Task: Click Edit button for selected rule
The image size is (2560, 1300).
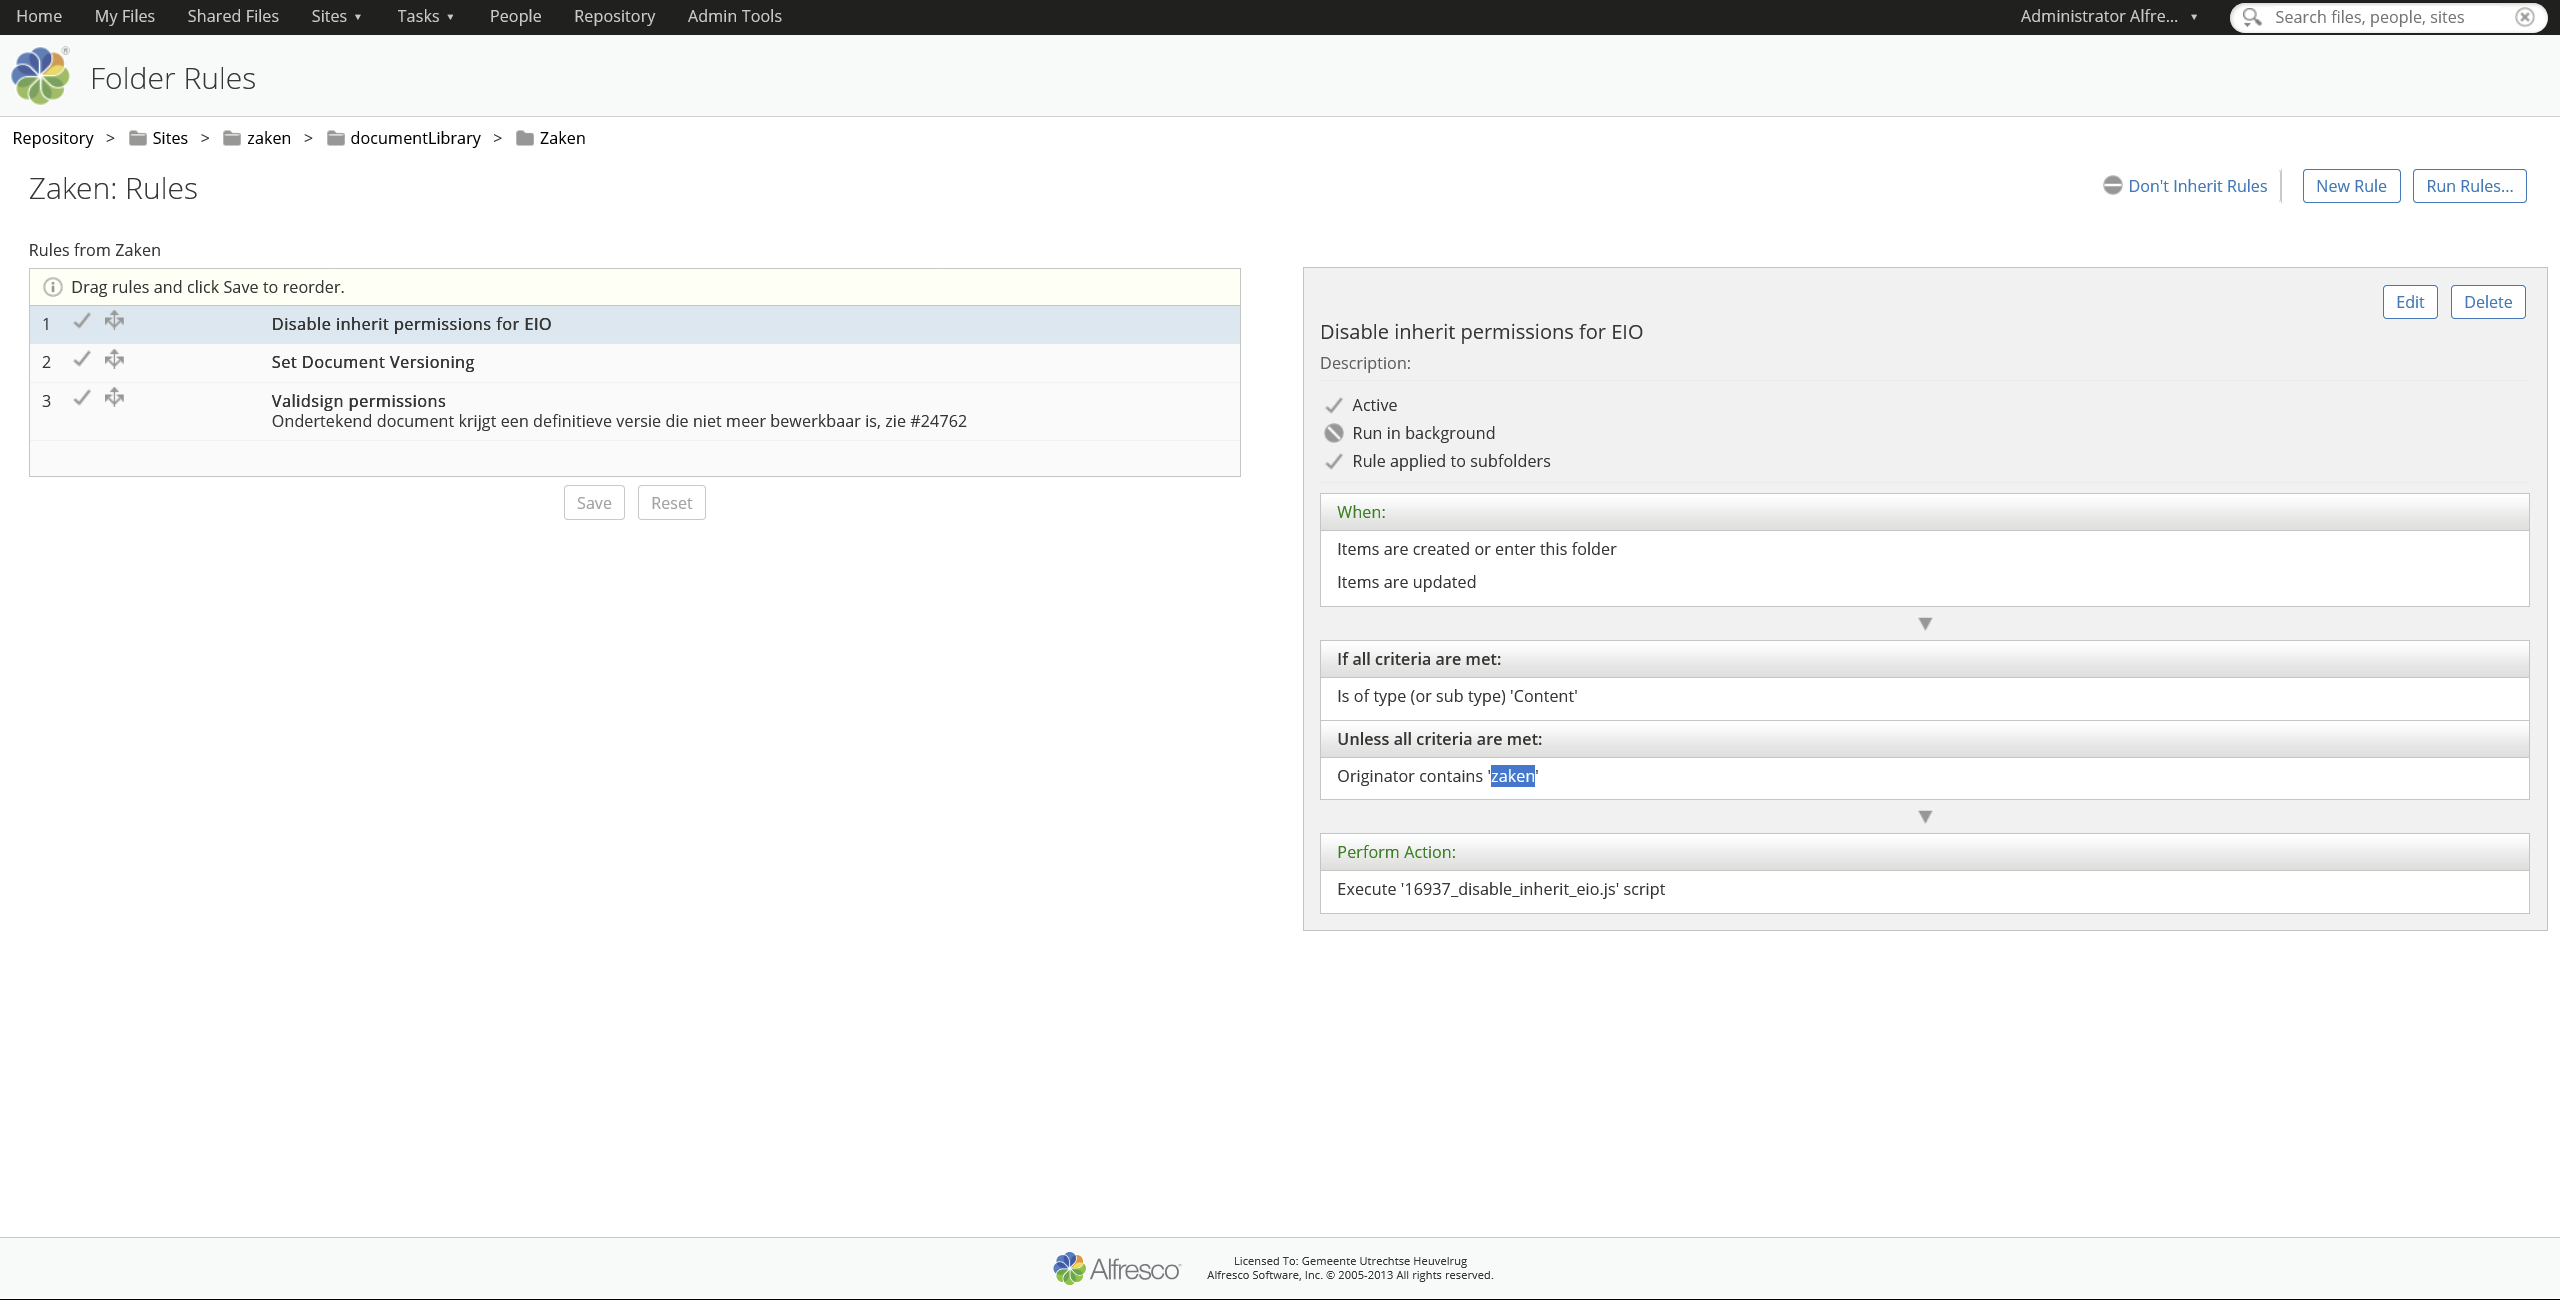Action: click(x=2409, y=302)
